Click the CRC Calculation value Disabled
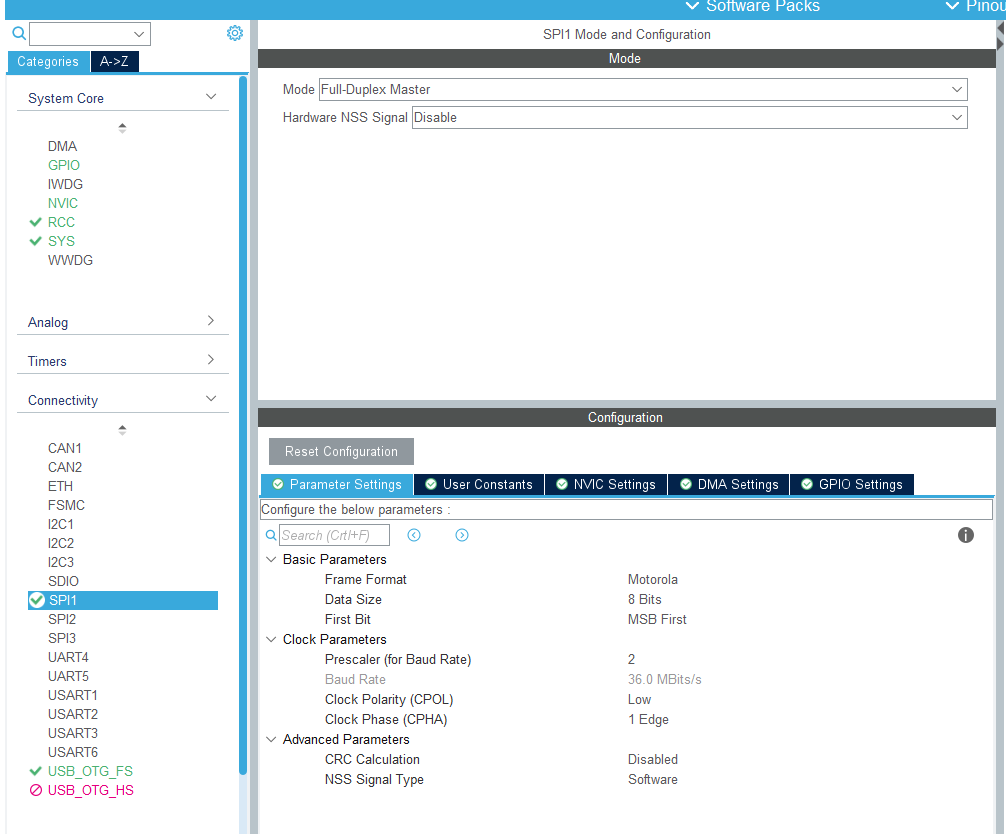This screenshot has height=834, width=1006. (x=652, y=760)
